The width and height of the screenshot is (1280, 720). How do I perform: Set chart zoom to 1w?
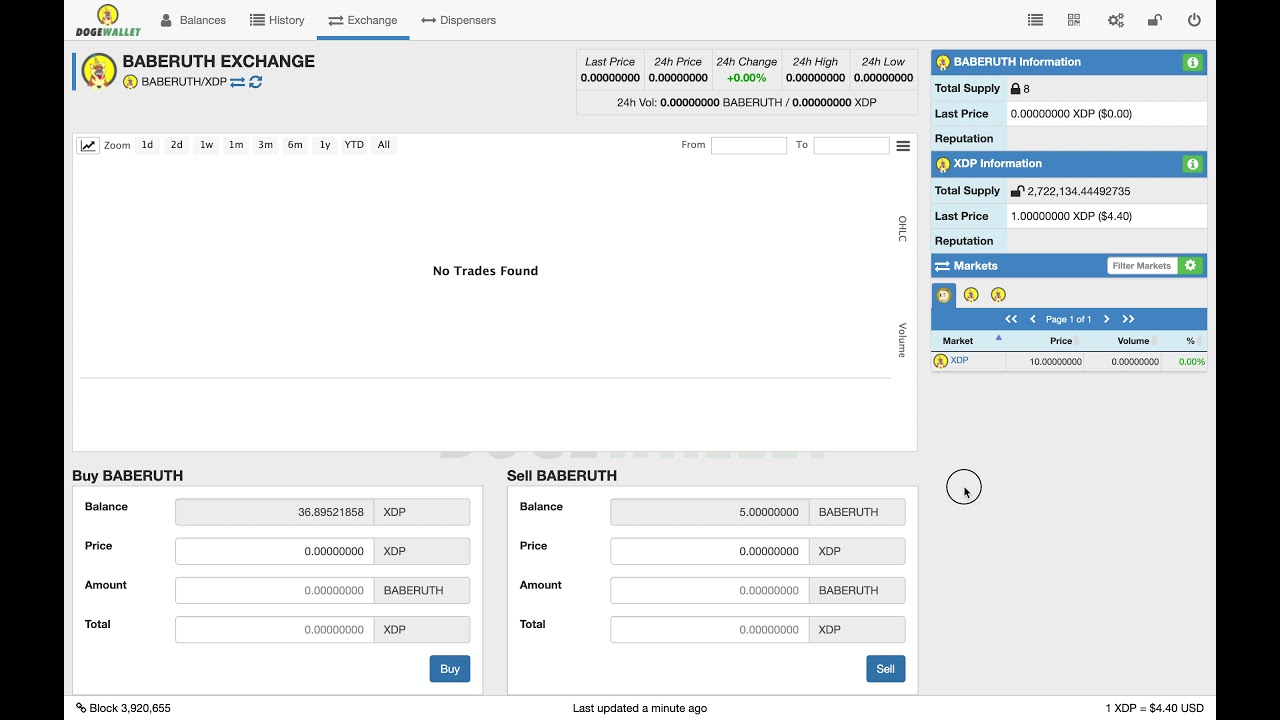tap(206, 145)
